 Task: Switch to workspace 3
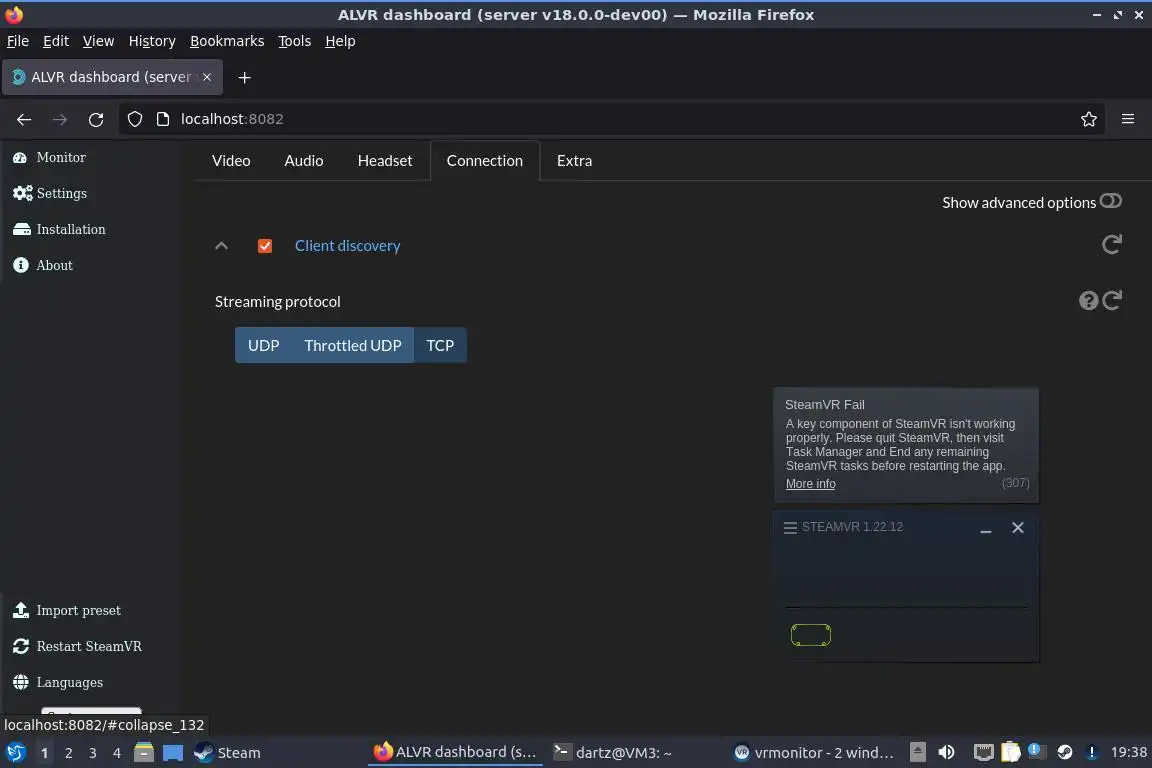click(x=93, y=753)
